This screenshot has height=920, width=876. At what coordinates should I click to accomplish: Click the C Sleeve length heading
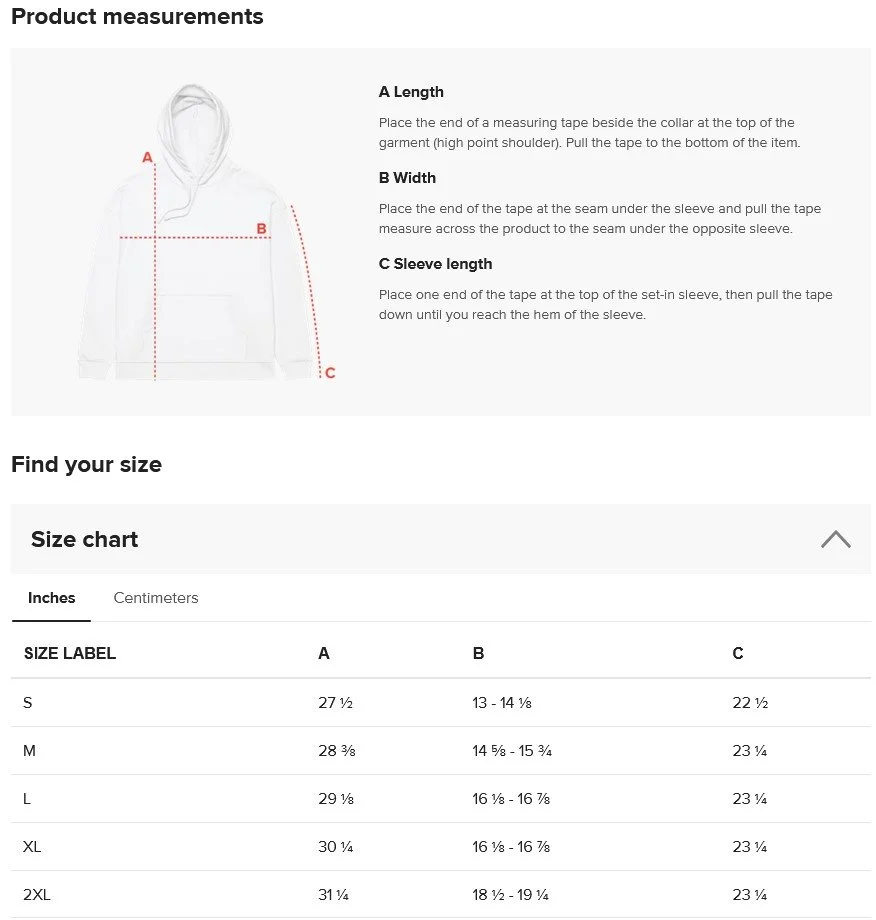click(435, 264)
